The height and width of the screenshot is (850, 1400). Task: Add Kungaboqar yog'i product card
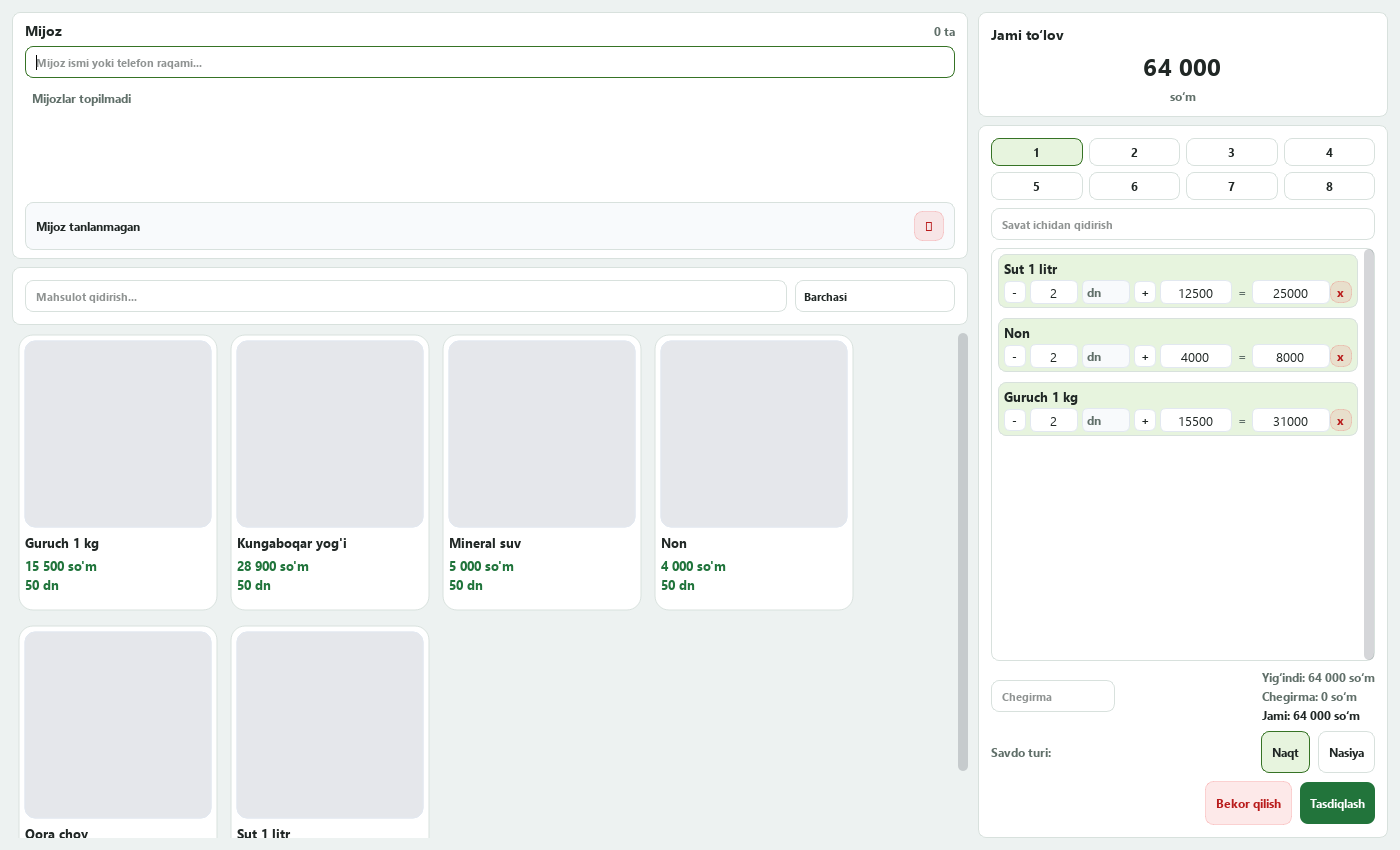pos(330,472)
